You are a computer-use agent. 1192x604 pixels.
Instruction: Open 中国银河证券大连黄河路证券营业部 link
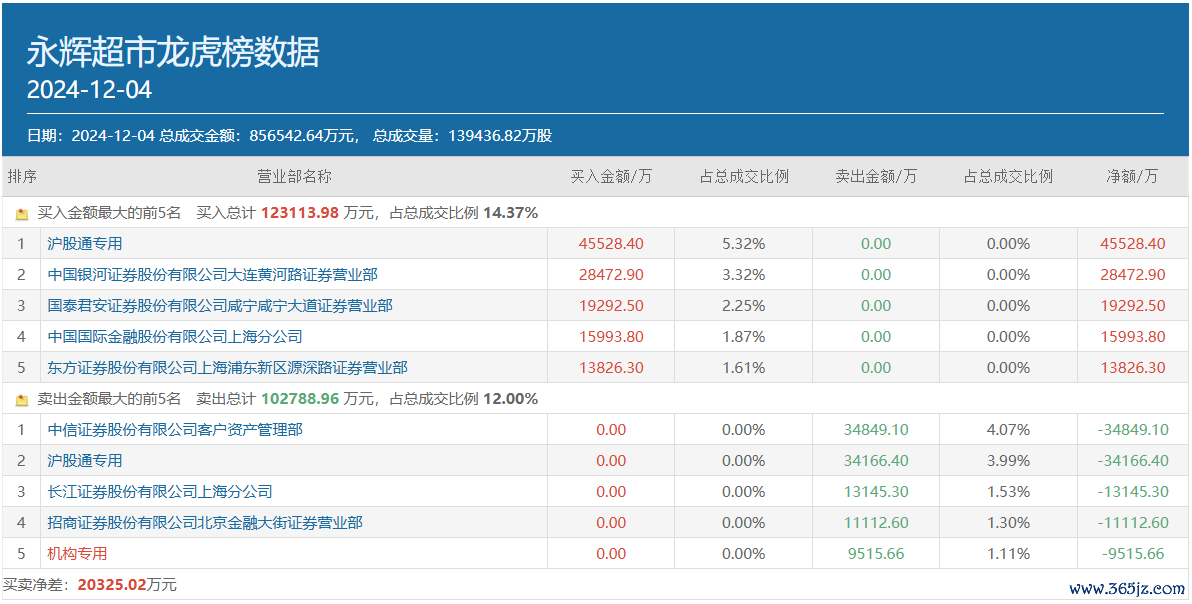pyautogui.click(x=212, y=274)
